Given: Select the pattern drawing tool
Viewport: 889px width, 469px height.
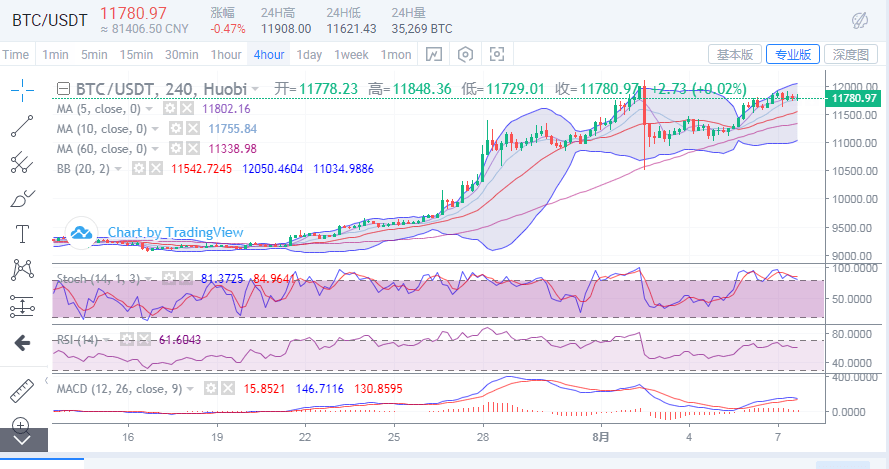Looking at the screenshot, I should click(x=22, y=270).
